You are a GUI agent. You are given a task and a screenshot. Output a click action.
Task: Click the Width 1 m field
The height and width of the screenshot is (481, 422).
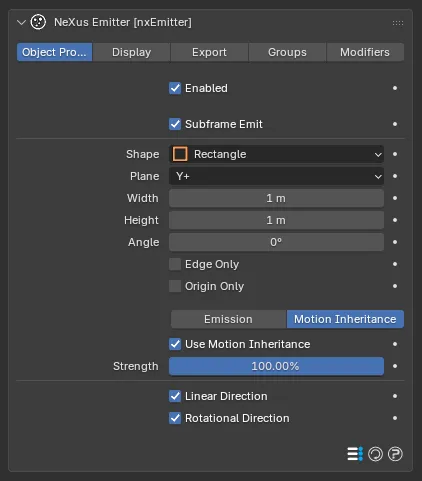click(276, 198)
